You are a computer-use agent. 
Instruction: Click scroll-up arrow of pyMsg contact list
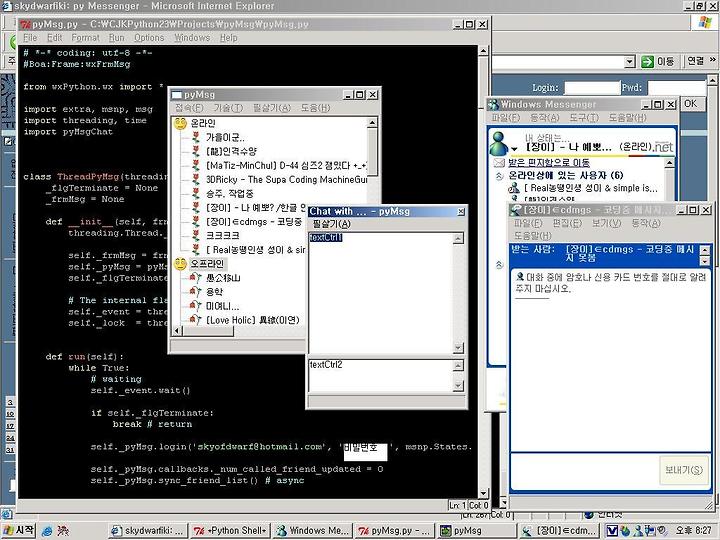coord(372,122)
